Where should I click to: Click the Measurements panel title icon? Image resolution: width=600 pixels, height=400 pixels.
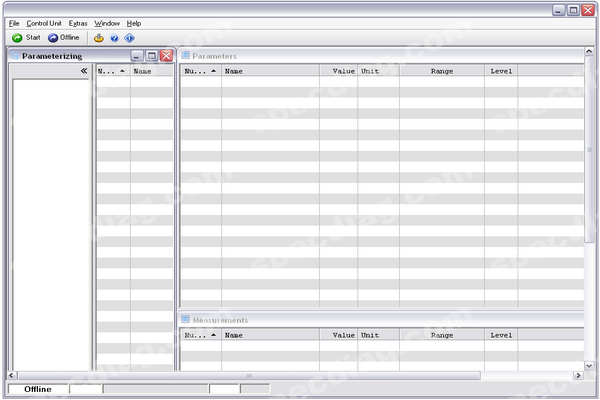coord(186,320)
